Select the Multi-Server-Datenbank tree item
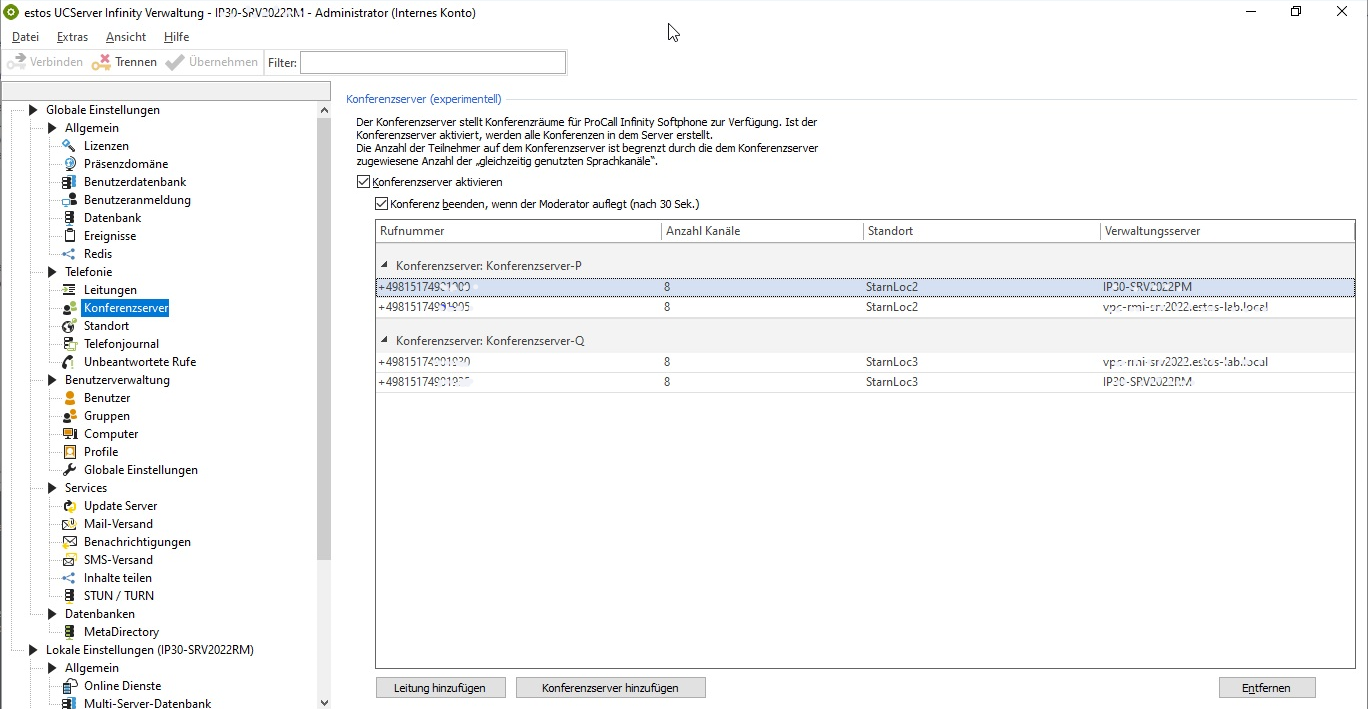 click(147, 703)
